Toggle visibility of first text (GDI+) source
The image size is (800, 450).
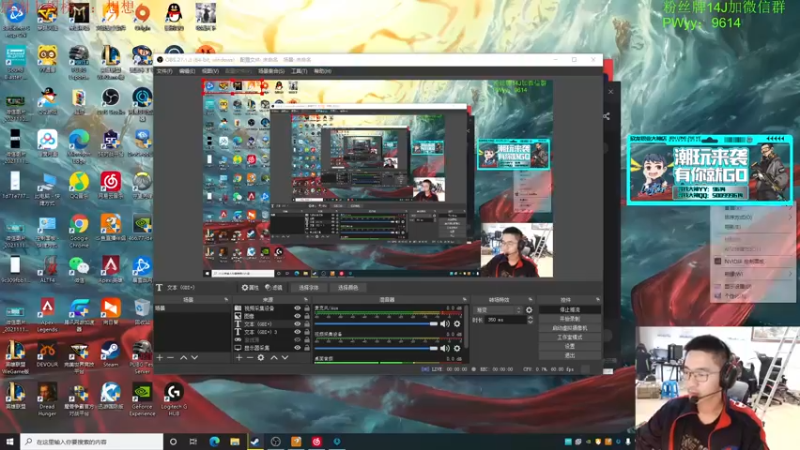coord(297,324)
